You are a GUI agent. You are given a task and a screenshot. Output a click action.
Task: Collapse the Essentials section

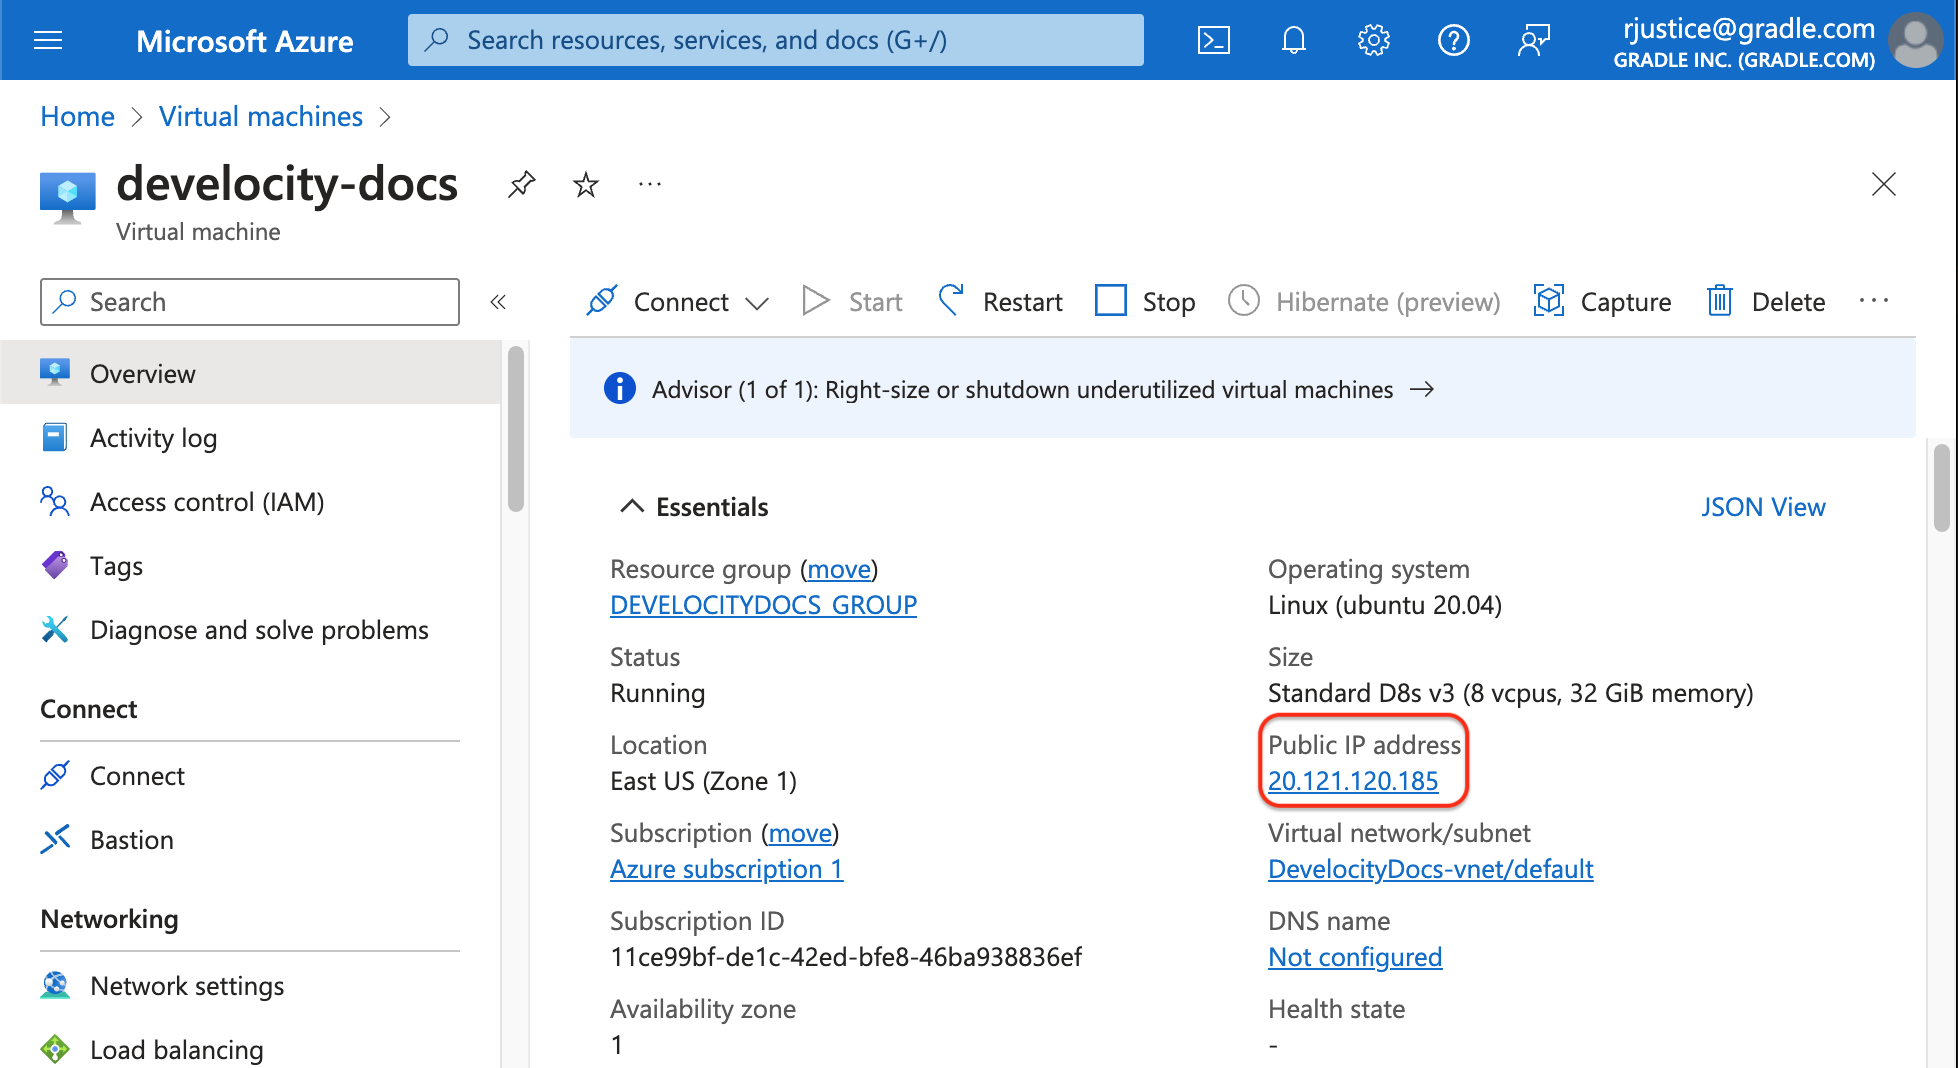[x=631, y=506]
